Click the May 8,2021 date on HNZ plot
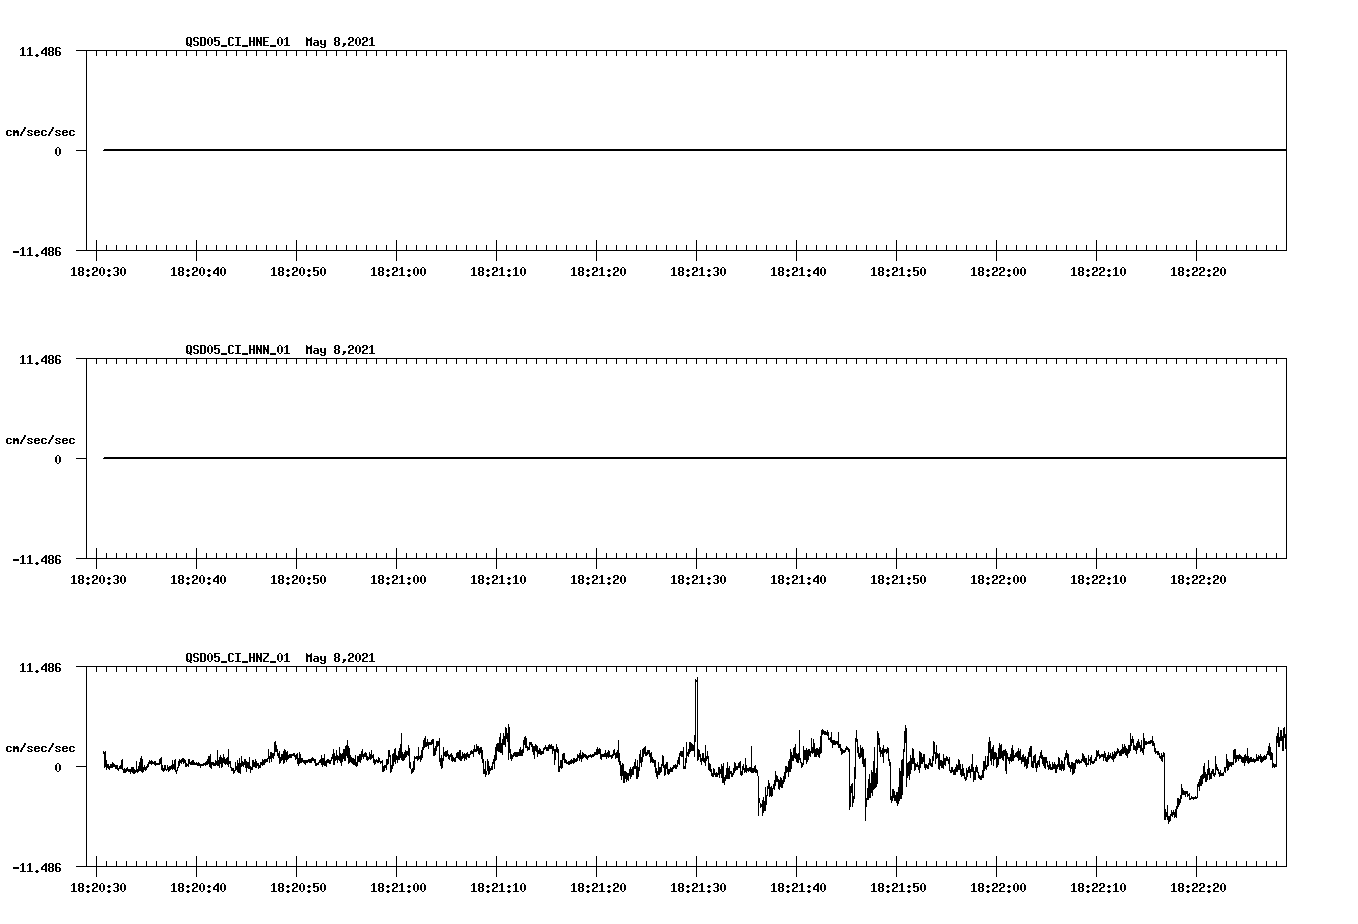 click(341, 658)
